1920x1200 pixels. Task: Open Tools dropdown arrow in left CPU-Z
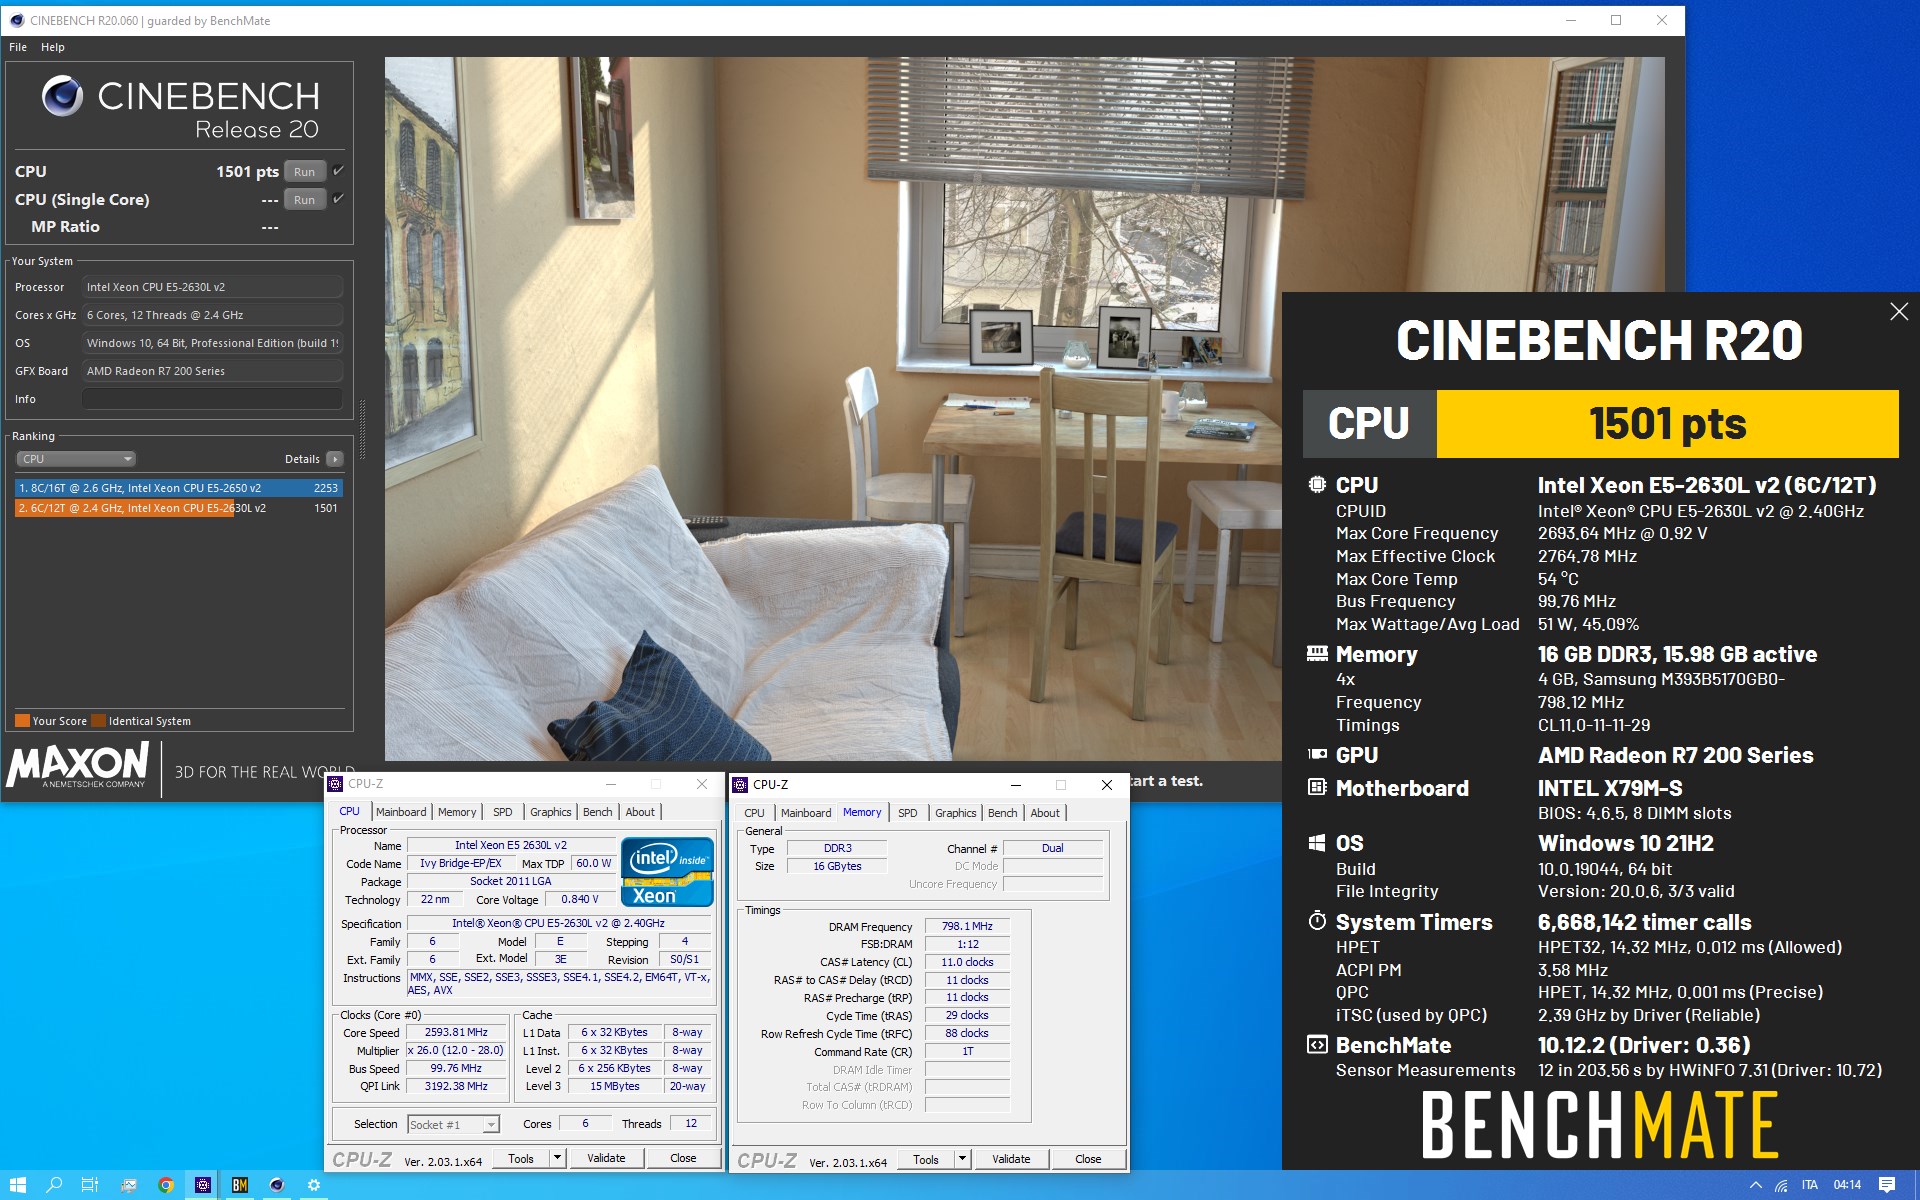point(557,1158)
